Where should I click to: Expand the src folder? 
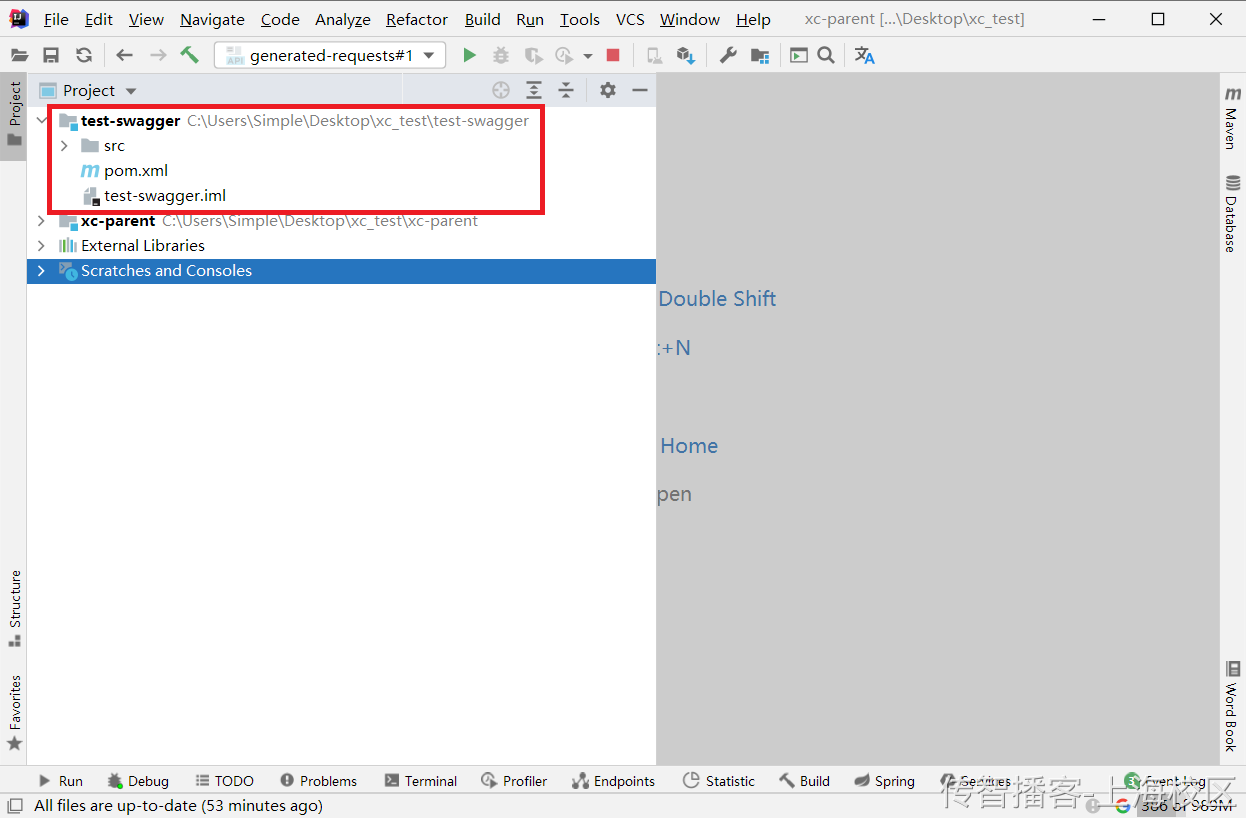coord(64,146)
